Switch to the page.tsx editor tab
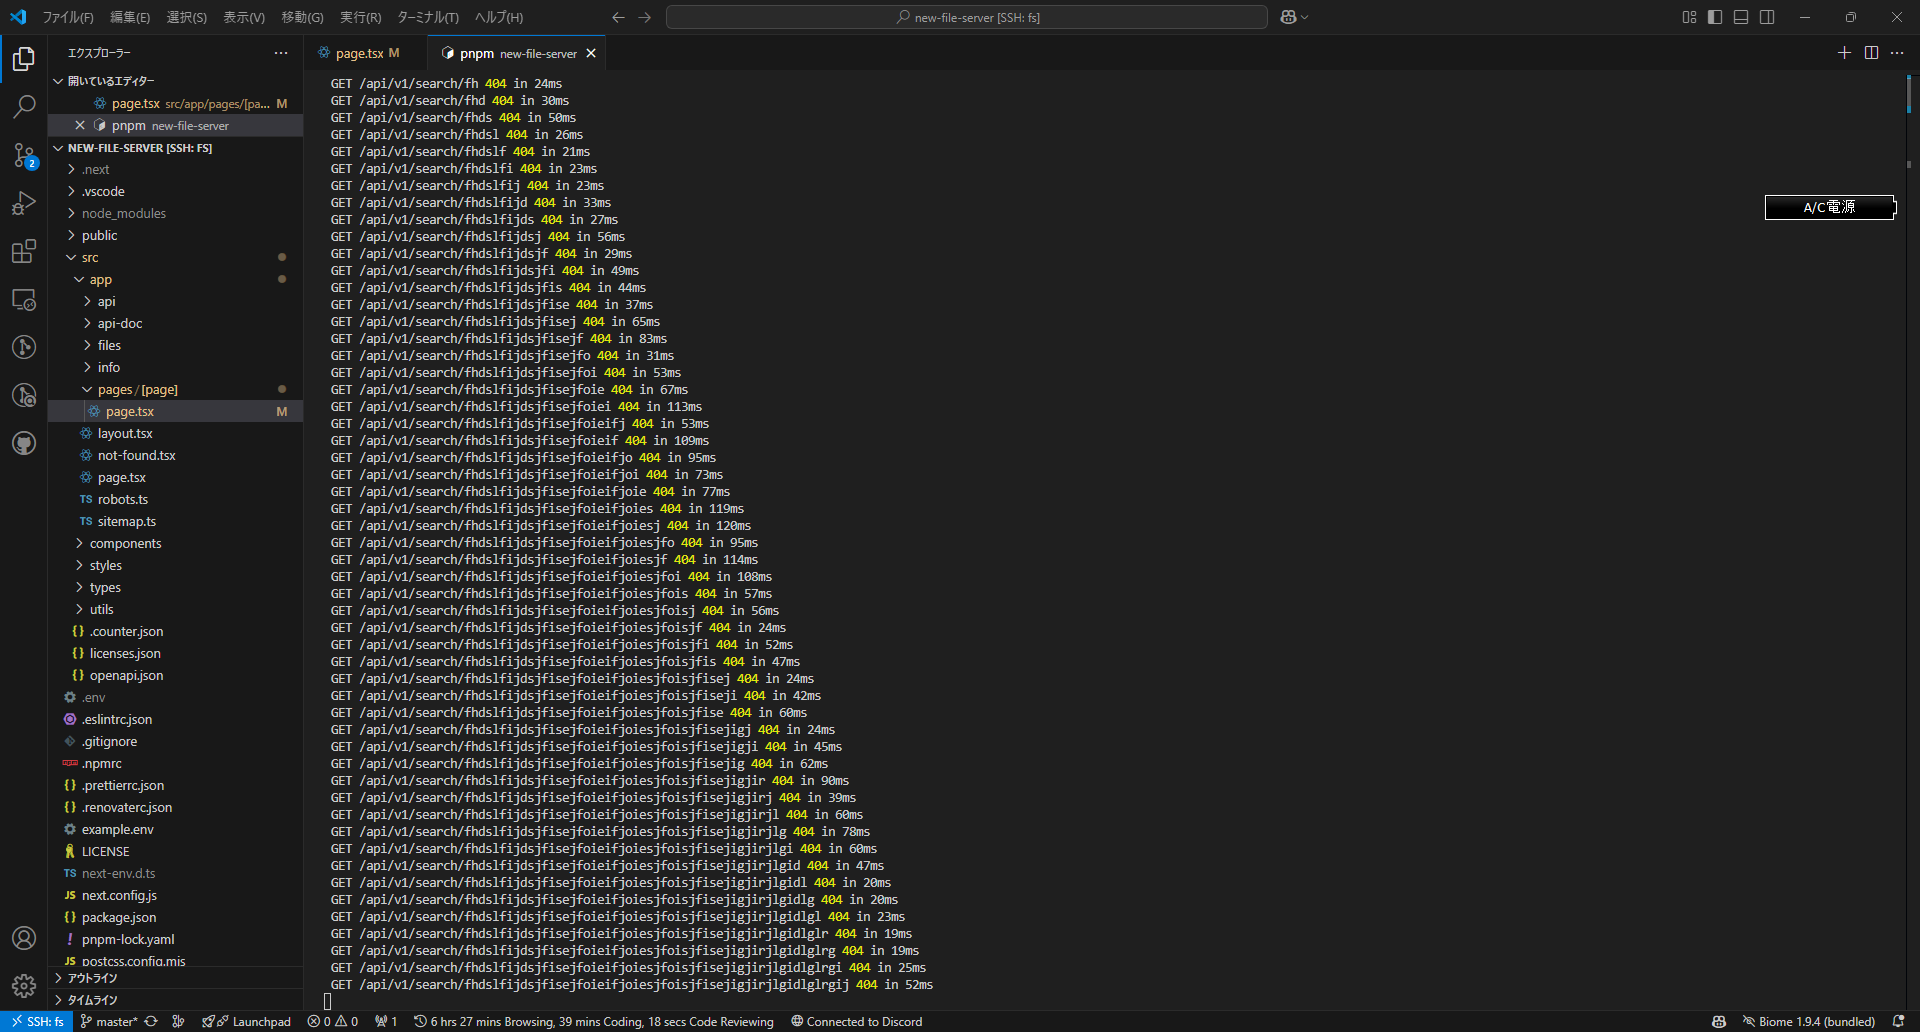Viewport: 1920px width, 1032px height. 360,53
